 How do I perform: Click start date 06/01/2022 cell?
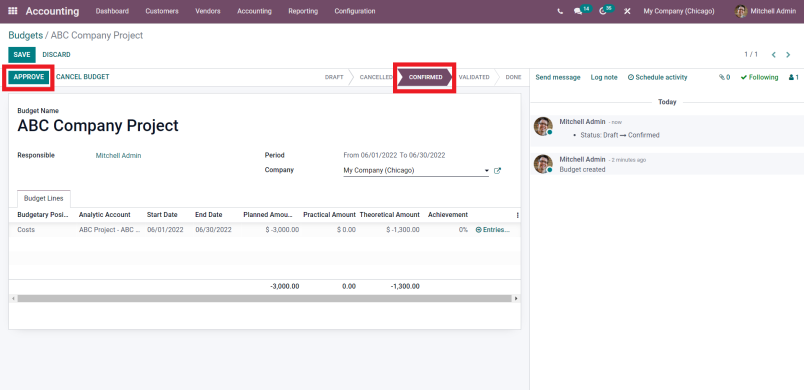165,230
